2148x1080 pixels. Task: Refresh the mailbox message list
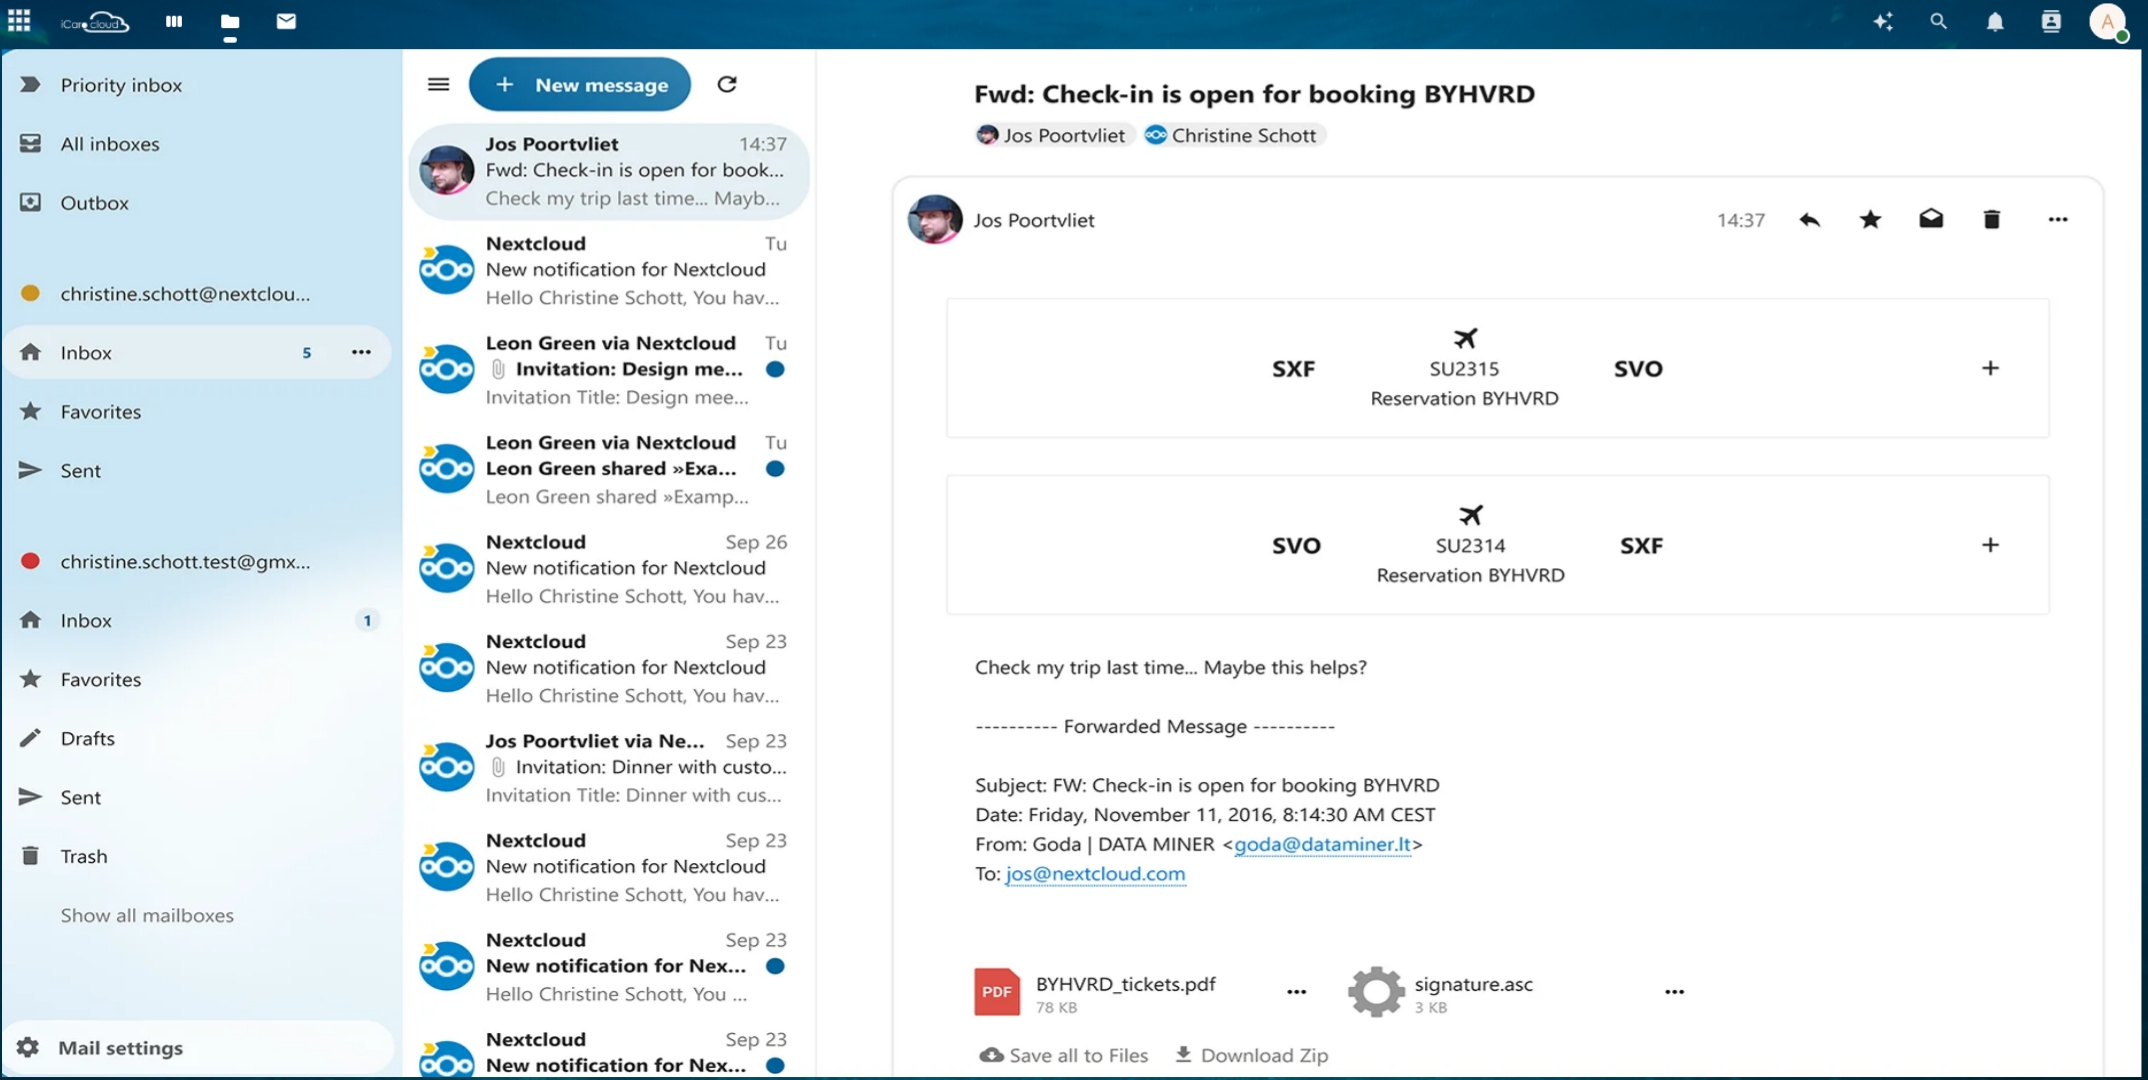click(727, 85)
